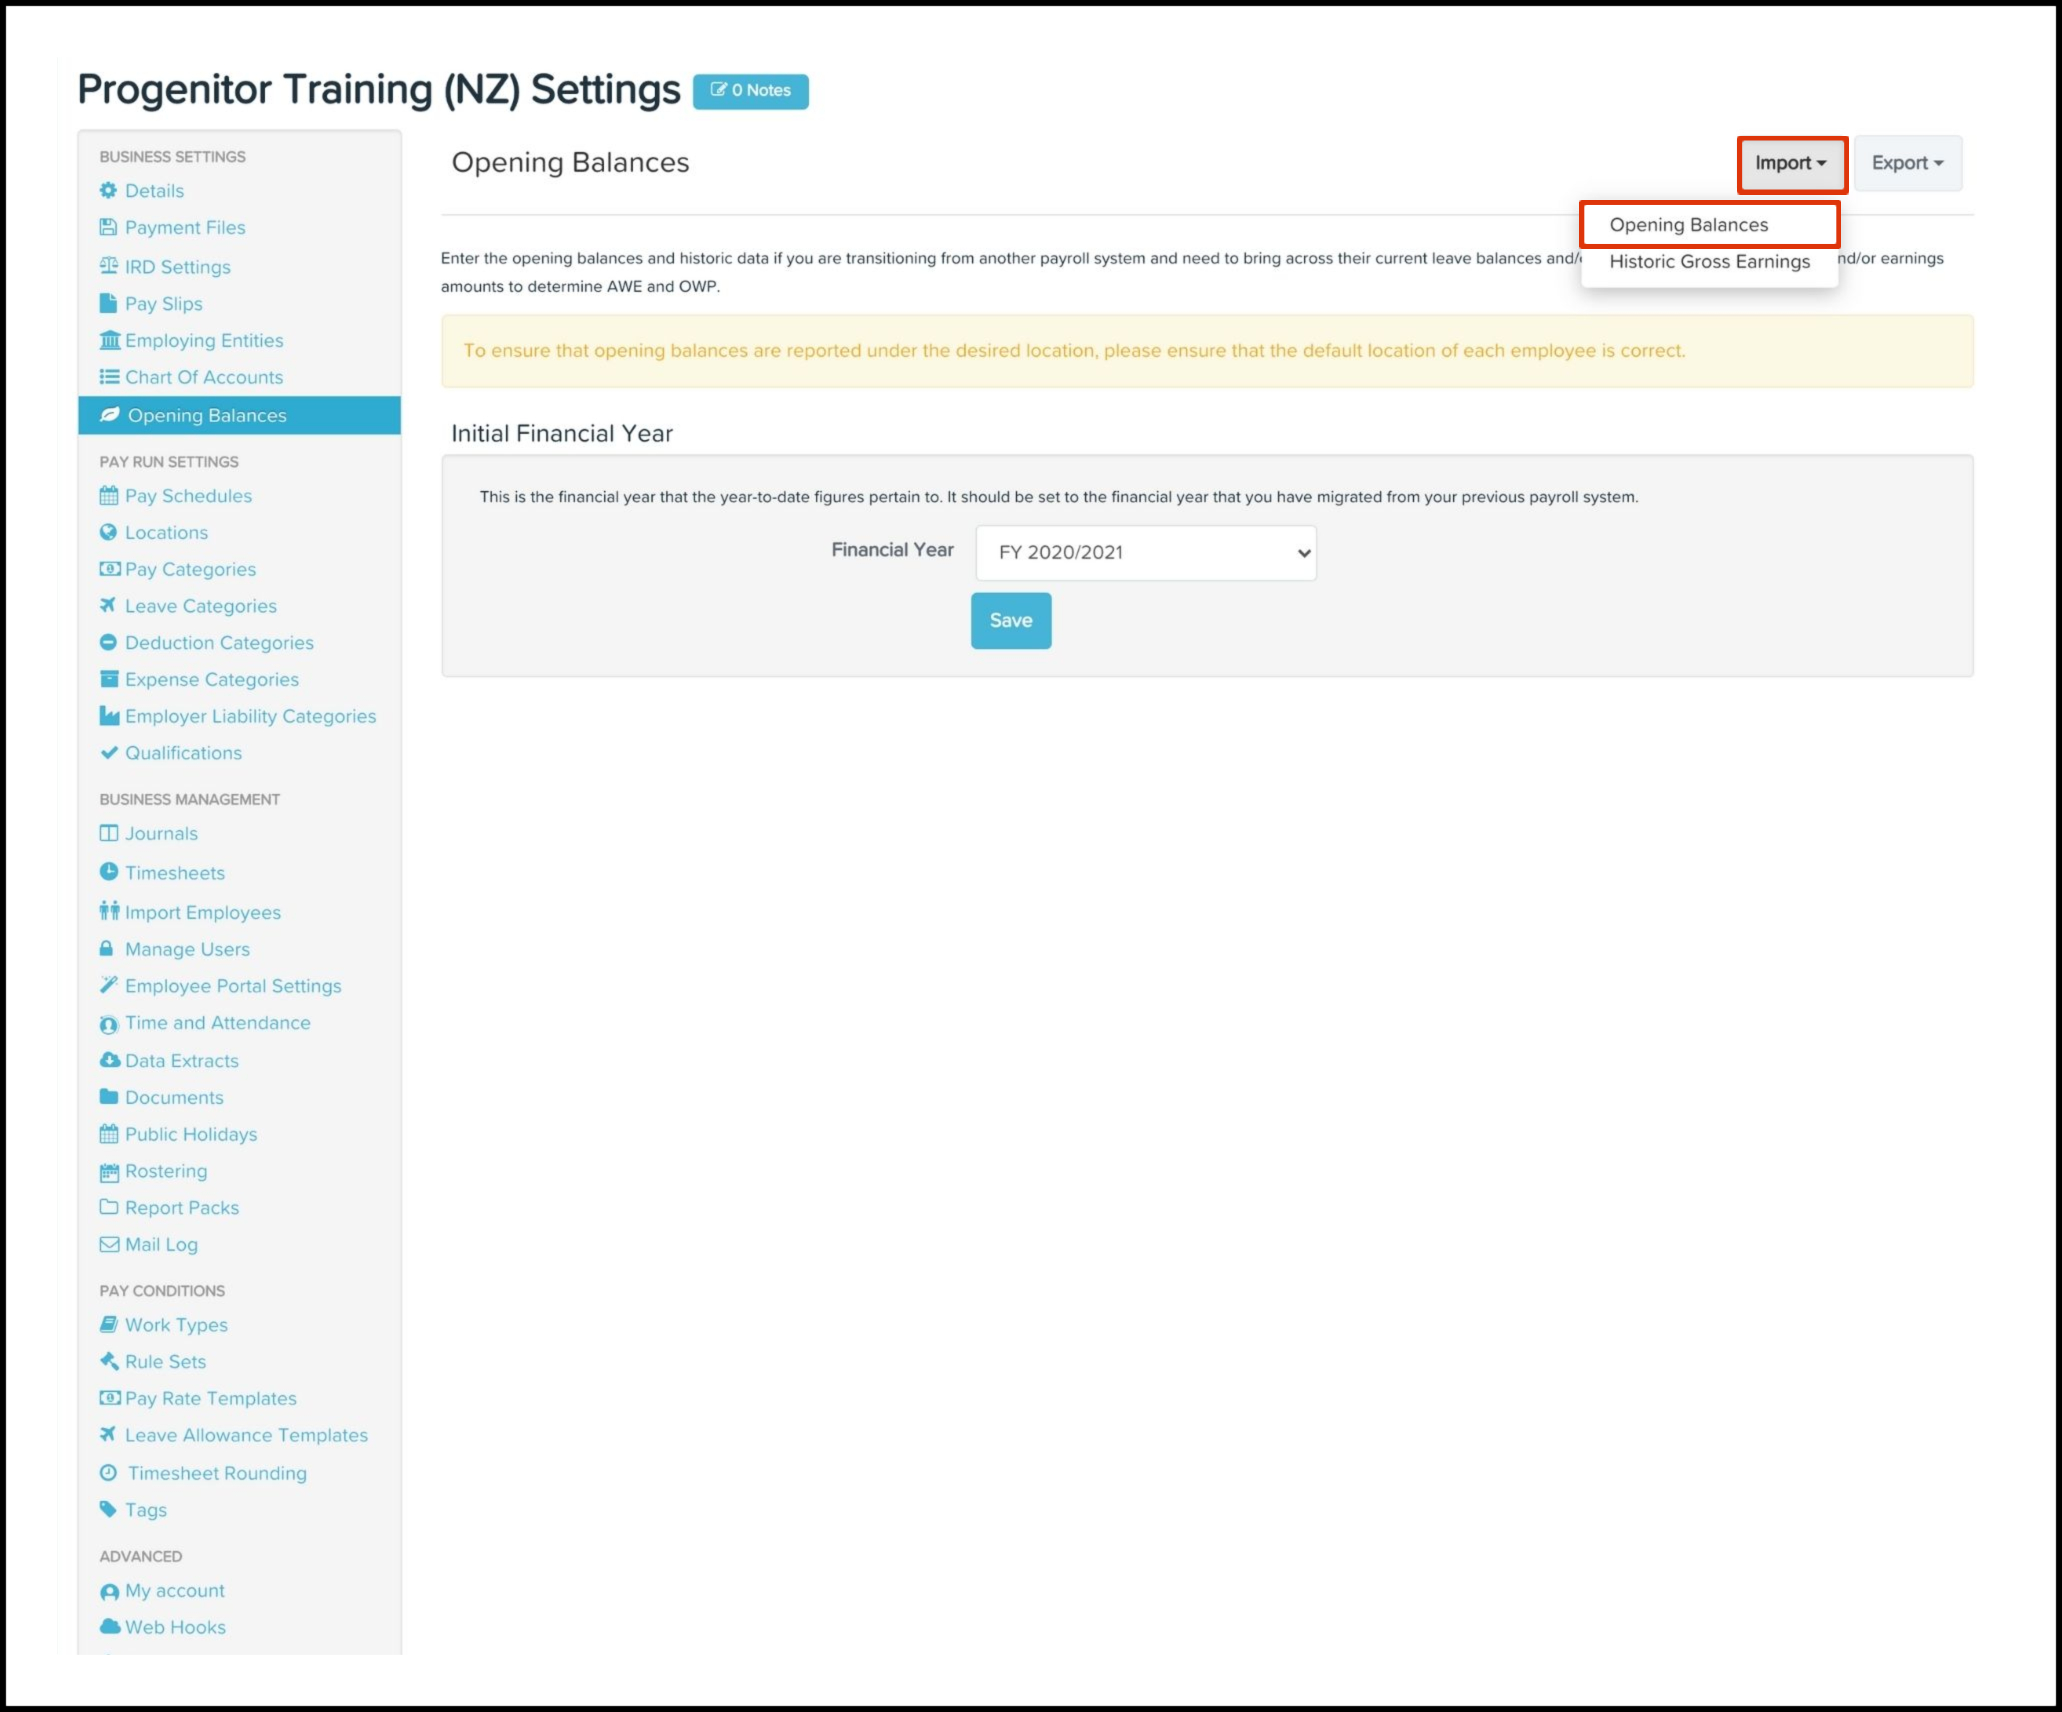Expand the Export dropdown button
This screenshot has height=1712, width=2062.
(1907, 163)
